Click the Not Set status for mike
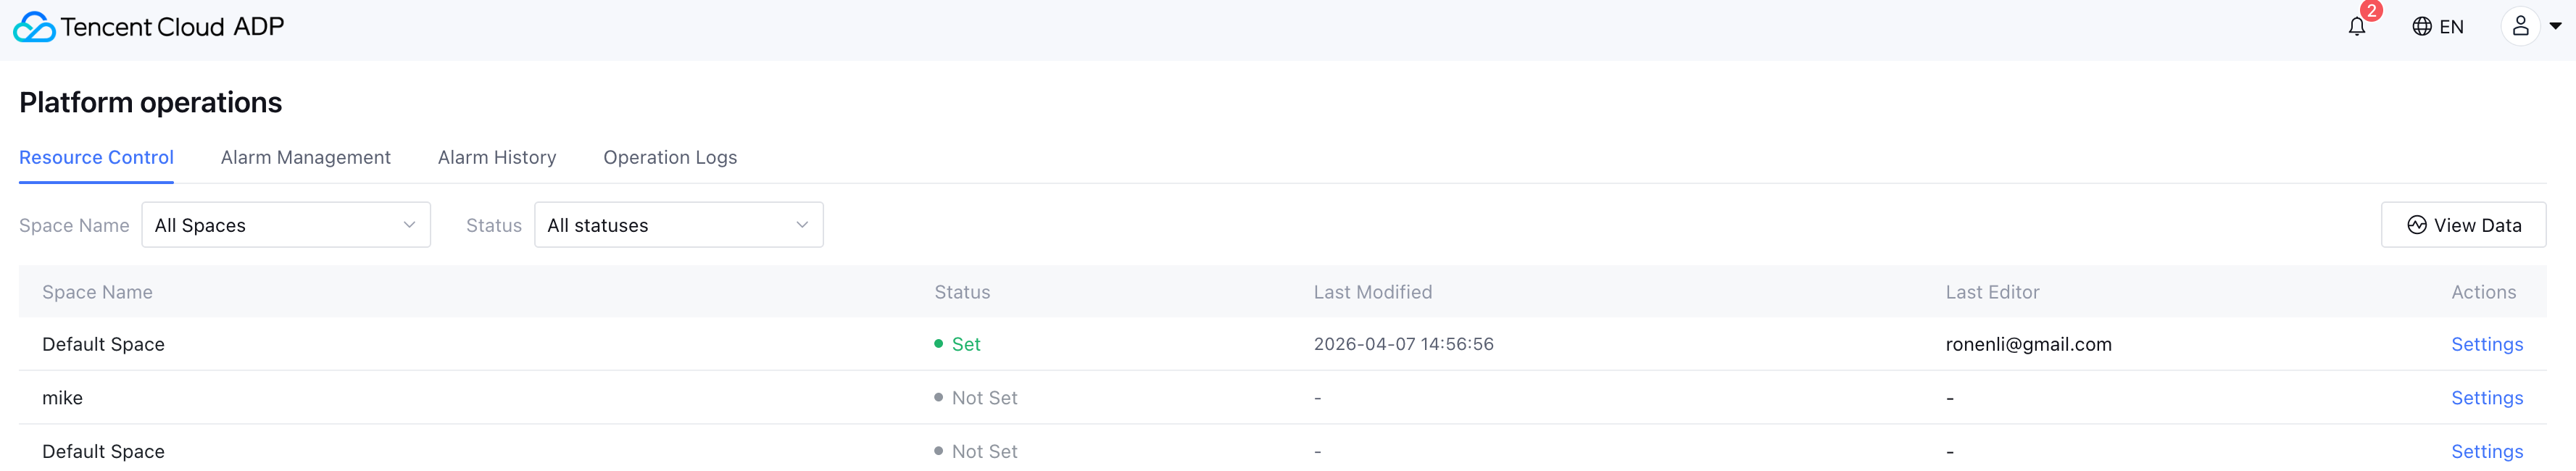Image resolution: width=2576 pixels, height=471 pixels. point(983,398)
